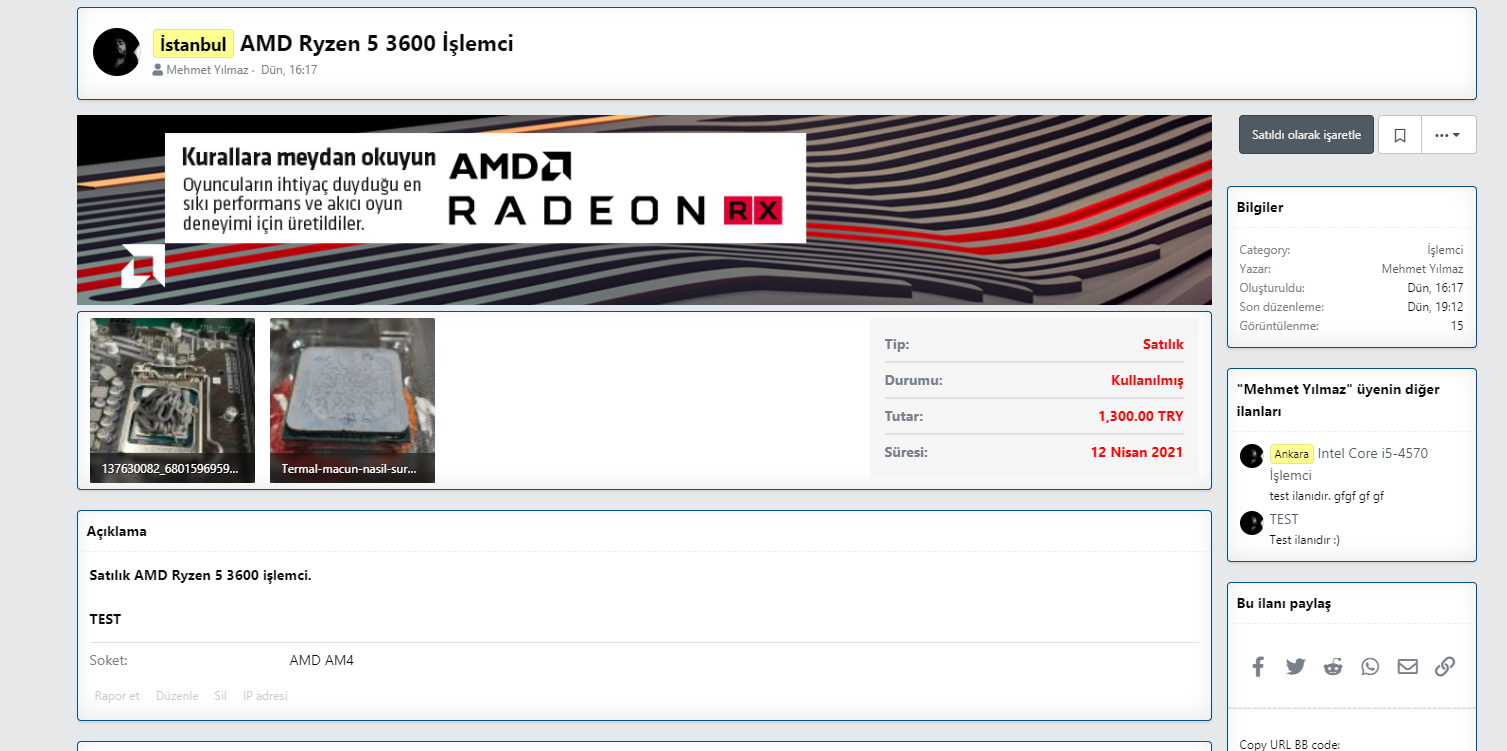The width and height of the screenshot is (1507, 751).
Task: Share this listing on Reddit
Action: click(1333, 666)
